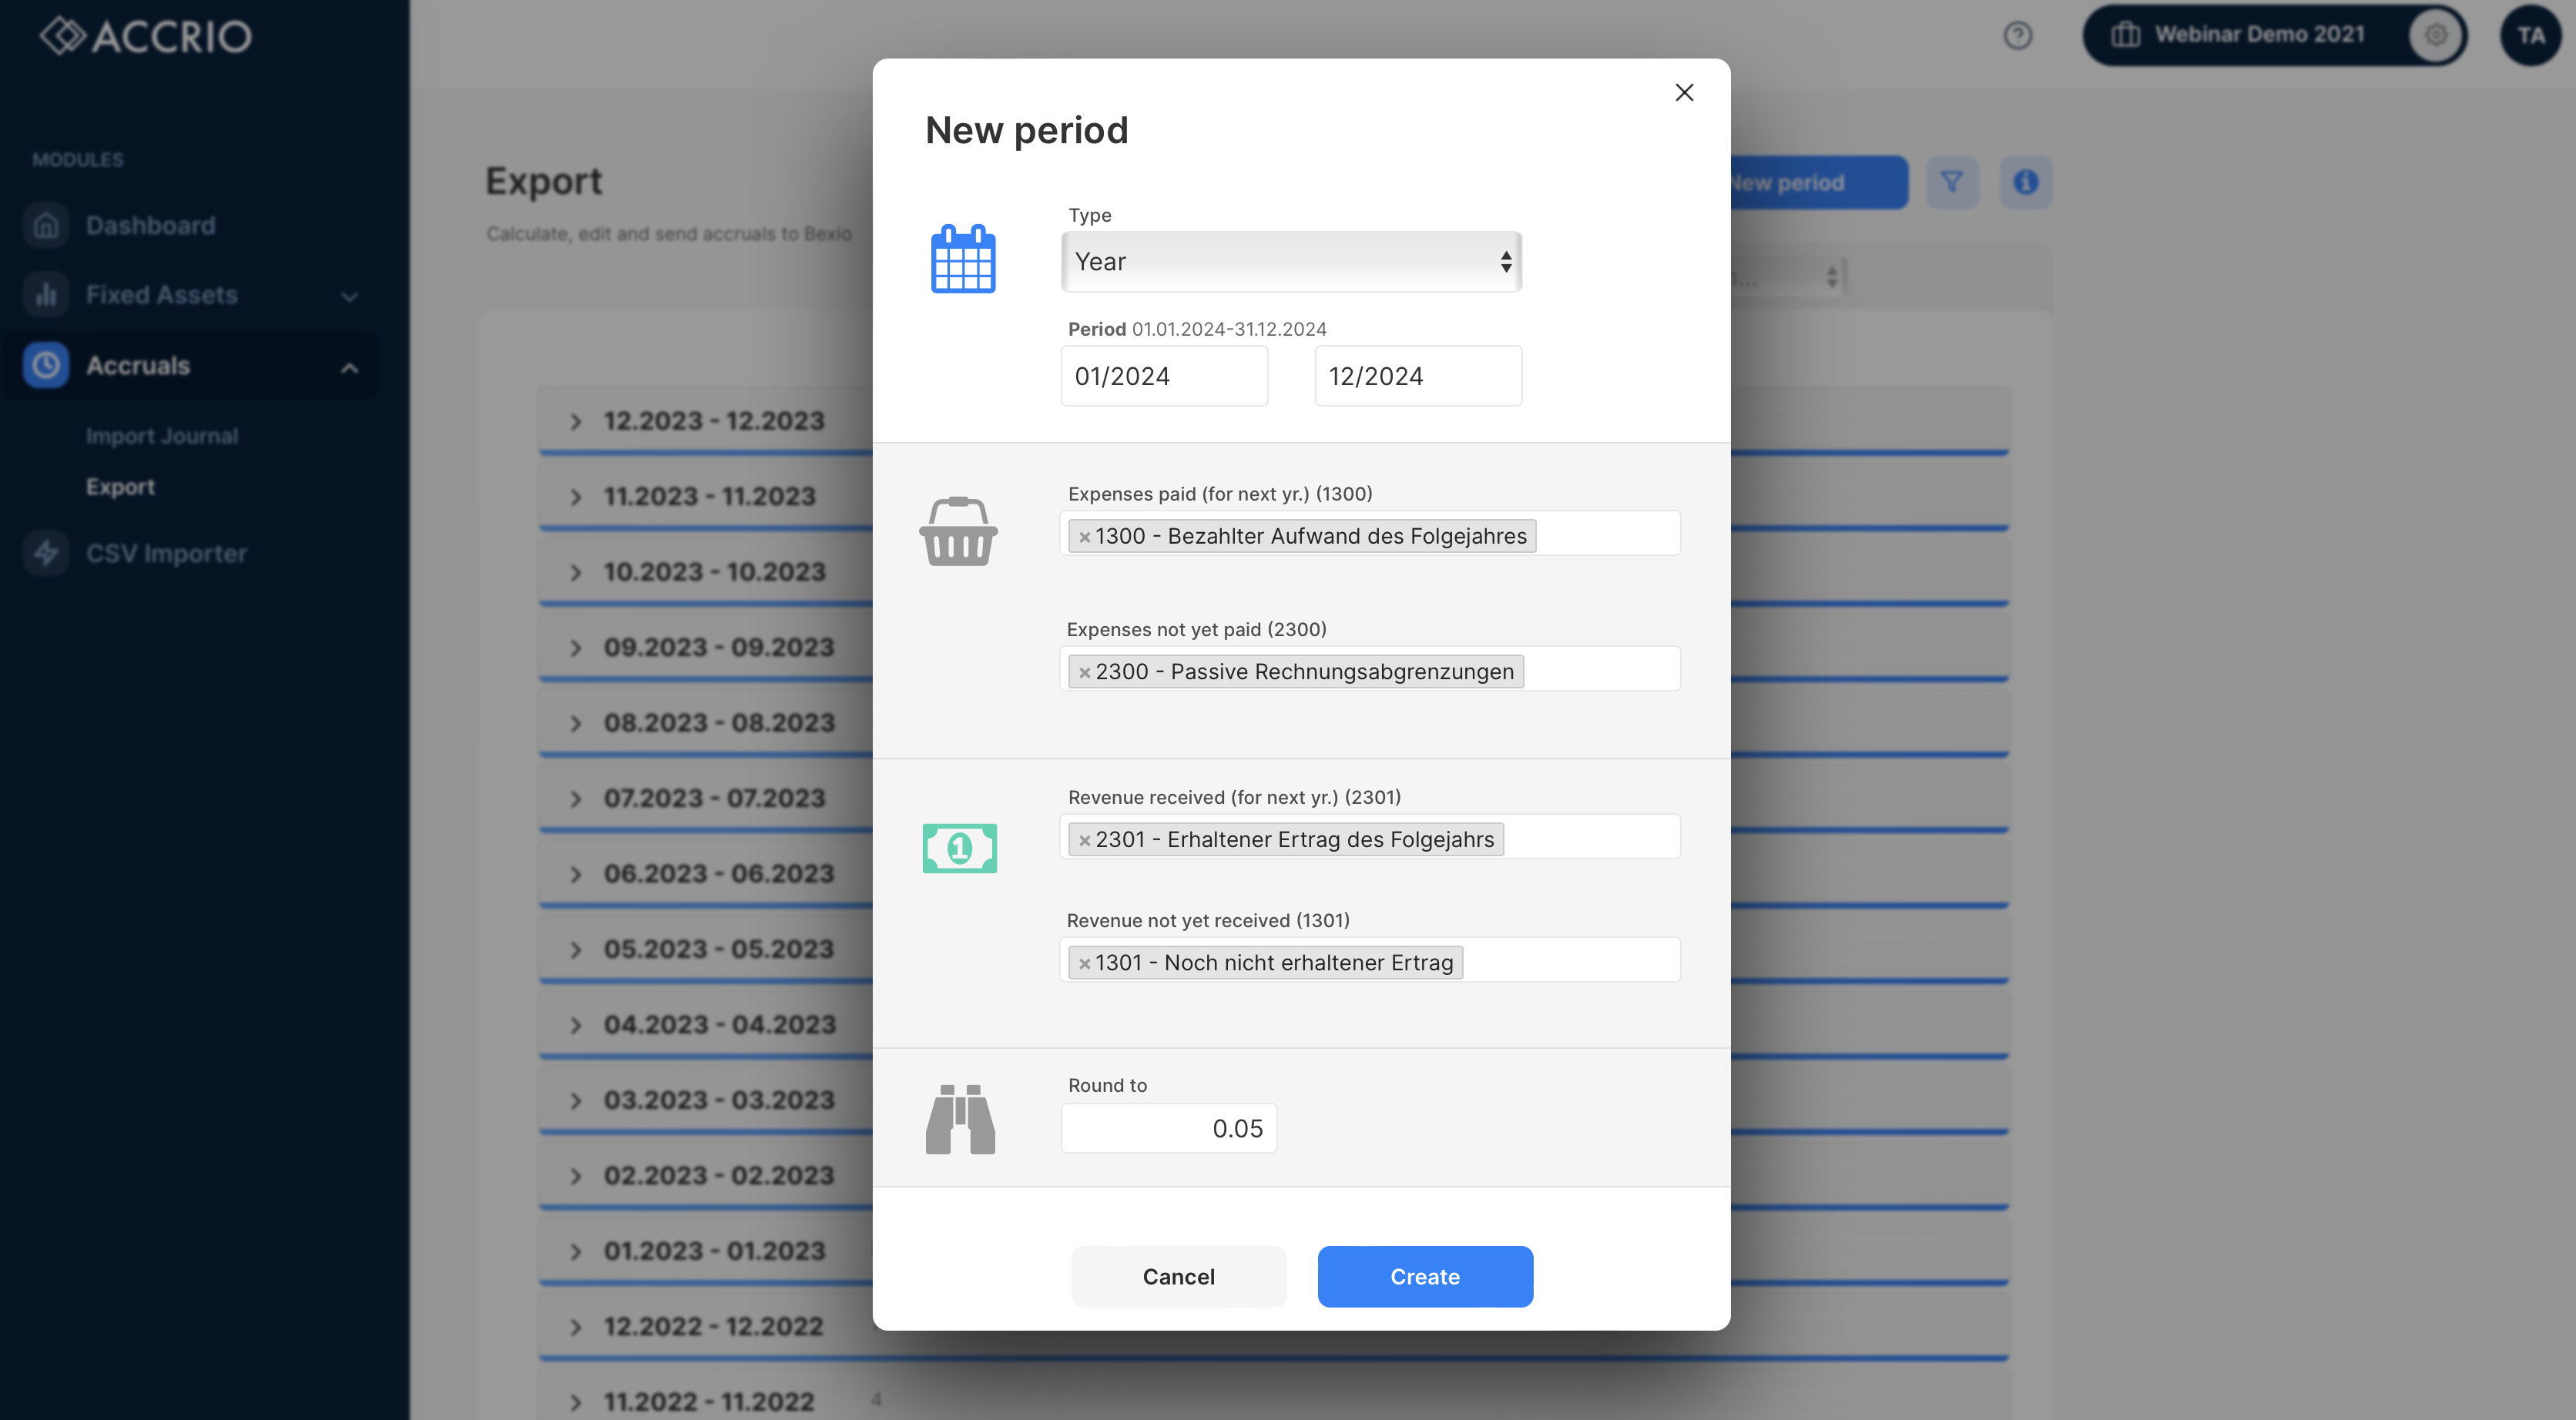The height and width of the screenshot is (1420, 2576).
Task: Remove the 2300 Passive Rechnungsabgrenzungen tag
Action: [1084, 673]
